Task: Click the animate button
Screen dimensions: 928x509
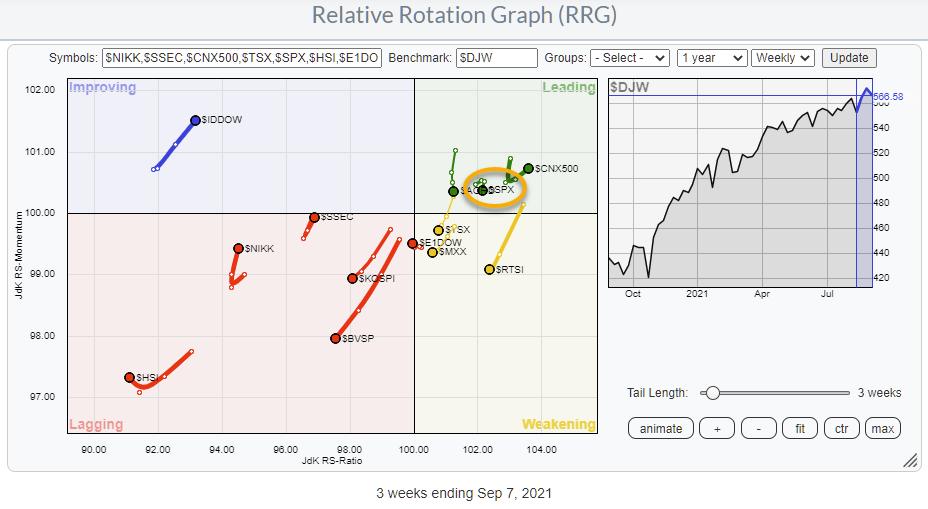Action: click(x=660, y=429)
